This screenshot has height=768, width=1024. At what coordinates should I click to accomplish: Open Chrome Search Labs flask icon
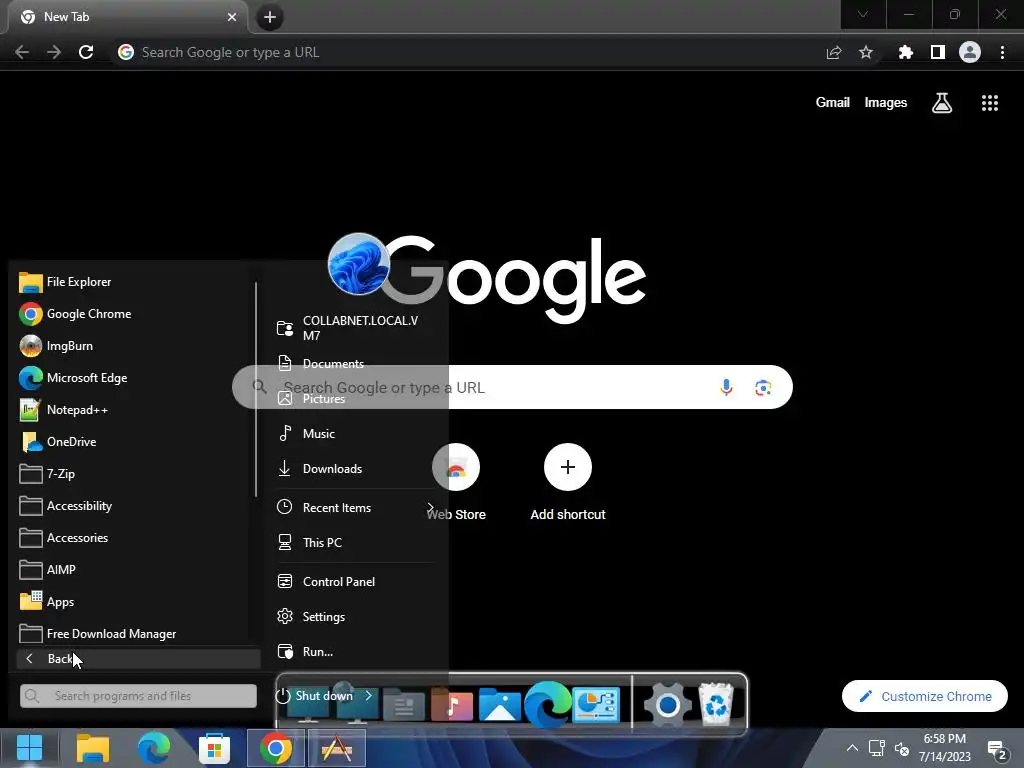point(942,103)
